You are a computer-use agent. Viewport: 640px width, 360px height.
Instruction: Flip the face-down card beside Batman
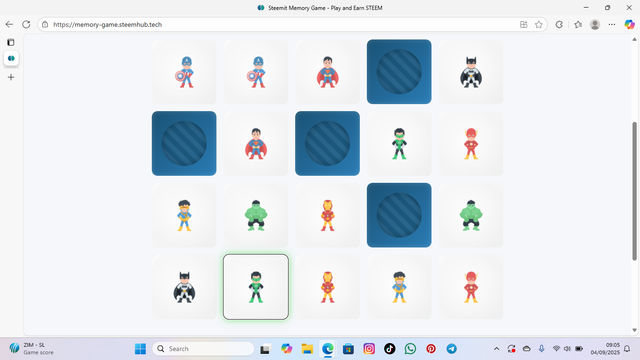point(399,71)
